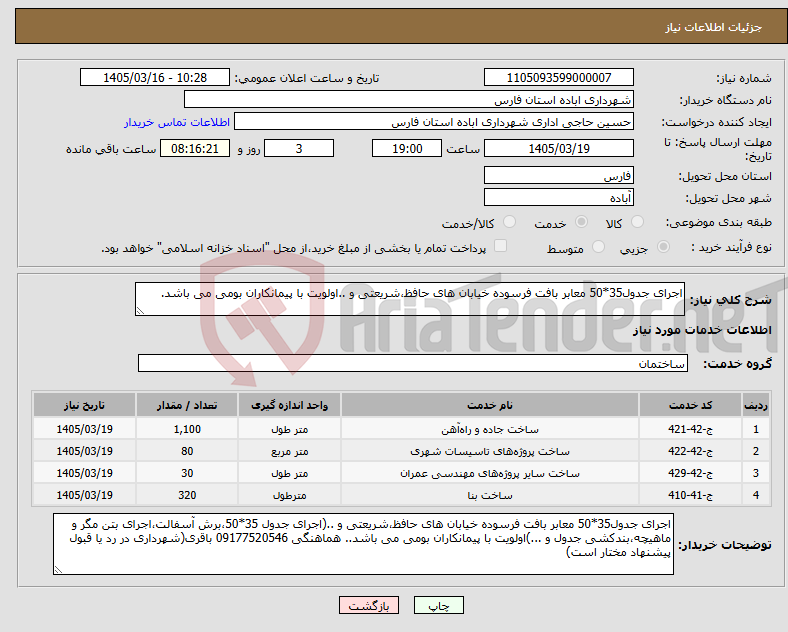
Task: Click the نام خدمت column header
Action: [489, 405]
